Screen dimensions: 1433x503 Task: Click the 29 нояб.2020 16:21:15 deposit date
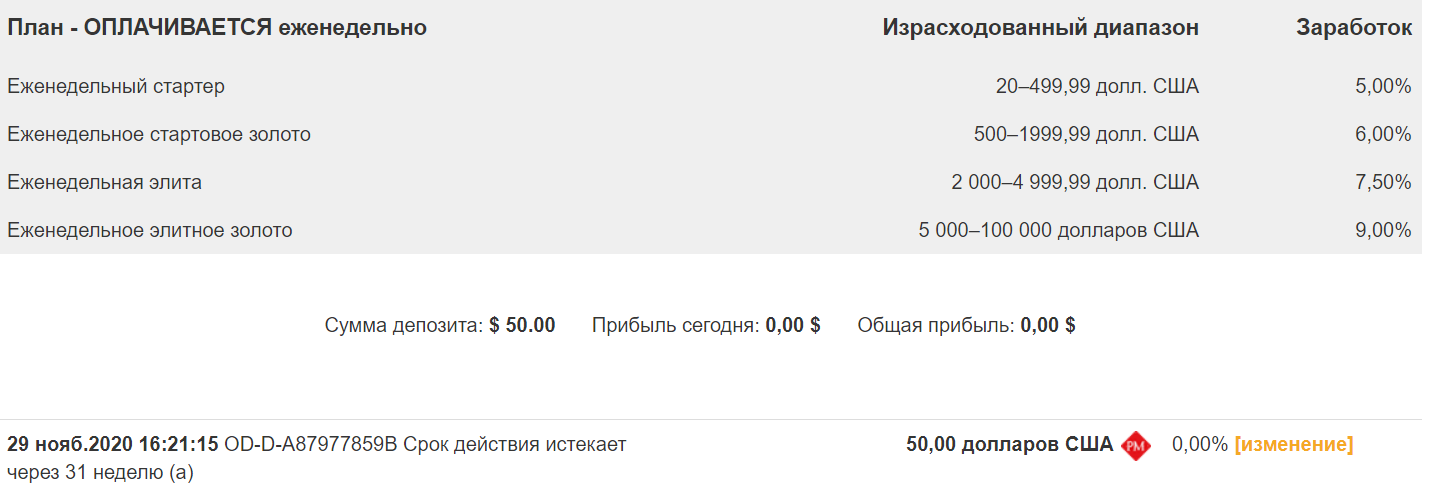point(113,444)
